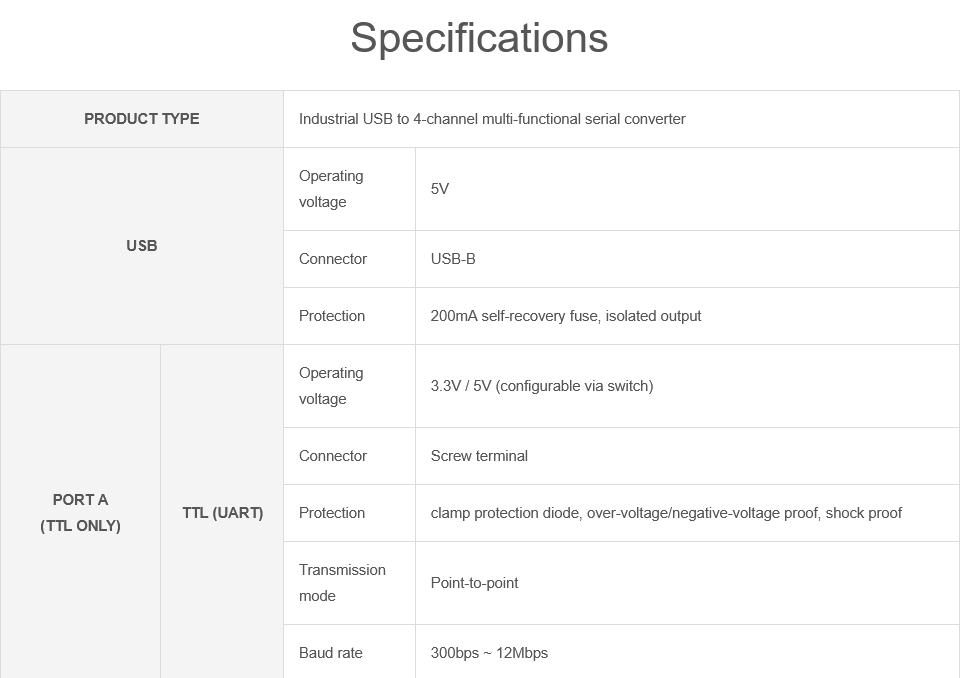This screenshot has width=960, height=678.
Task: Click the 5V operating voltage value
Action: point(440,189)
